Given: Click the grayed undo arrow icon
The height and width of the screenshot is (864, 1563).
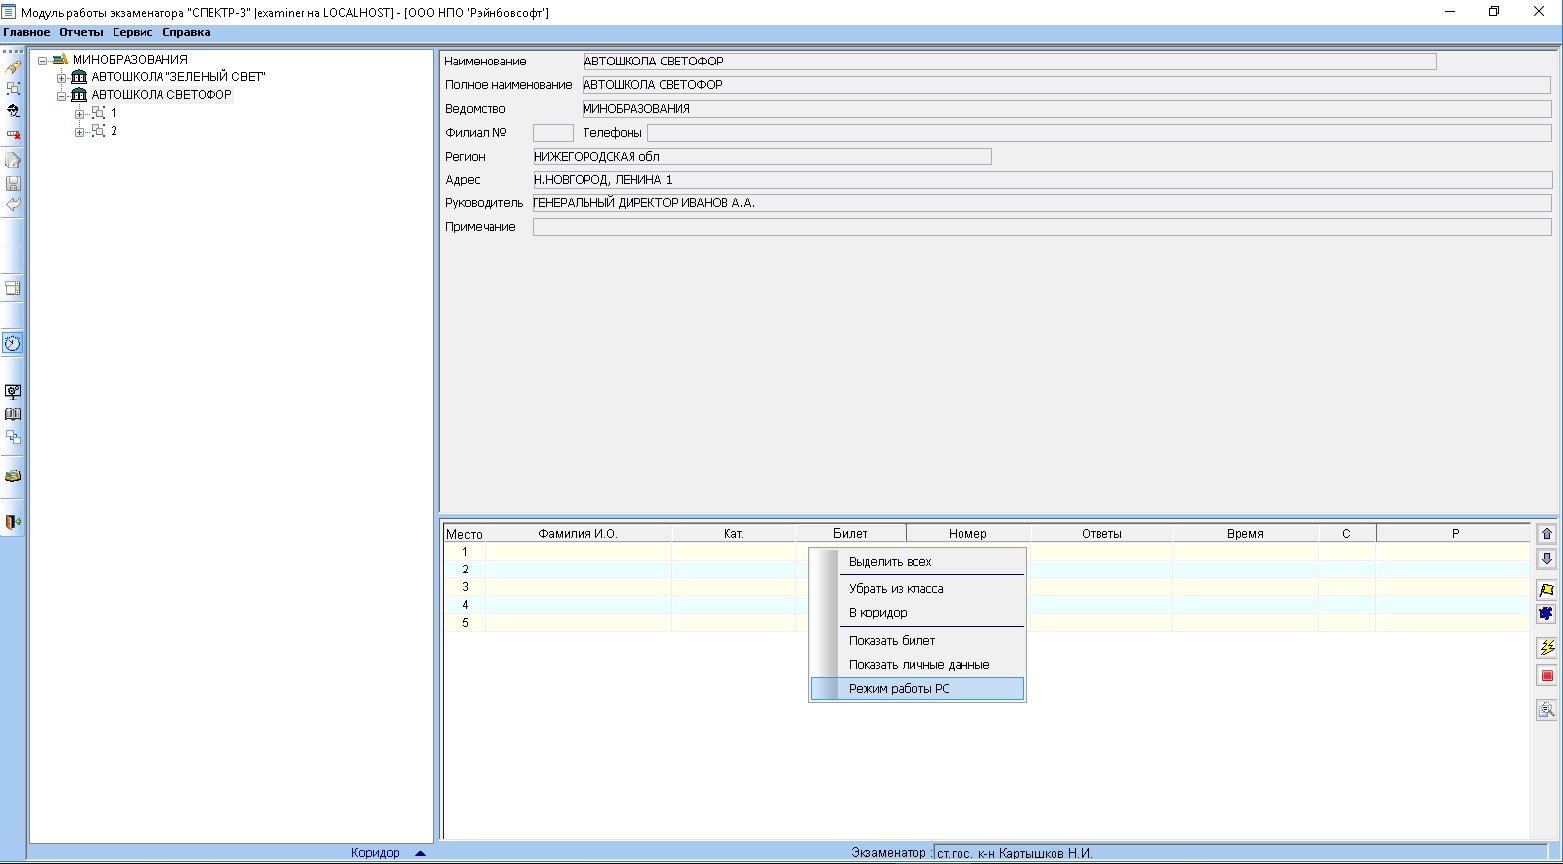Looking at the screenshot, I should click(x=13, y=204).
